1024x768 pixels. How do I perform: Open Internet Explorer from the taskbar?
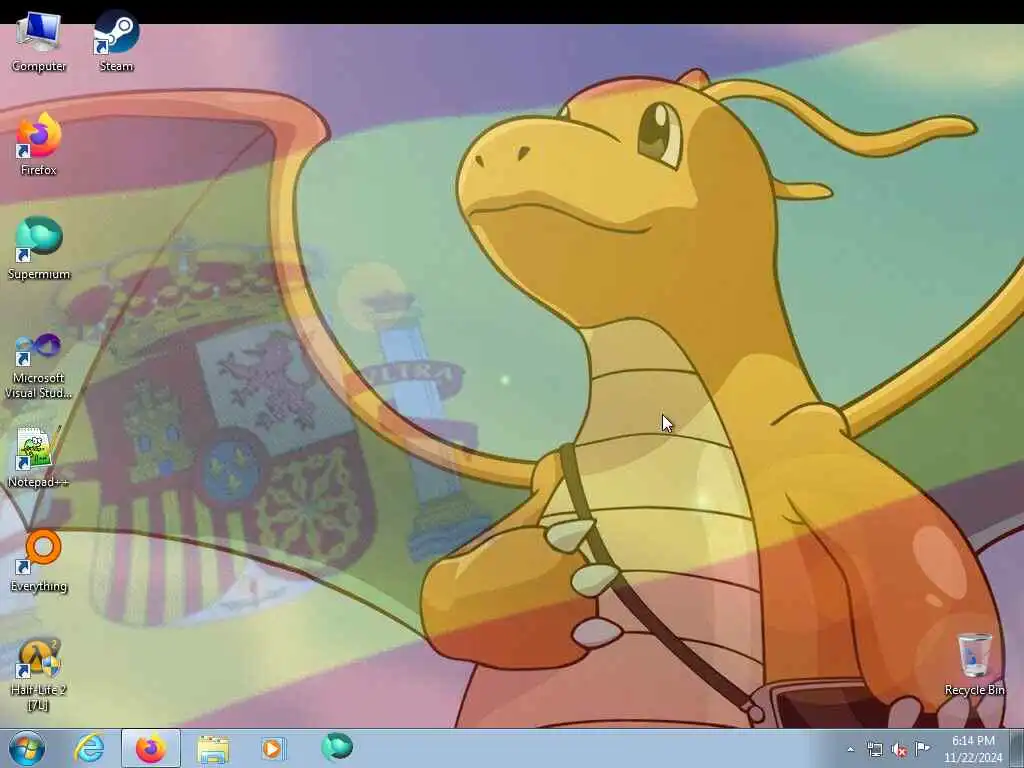[x=89, y=748]
